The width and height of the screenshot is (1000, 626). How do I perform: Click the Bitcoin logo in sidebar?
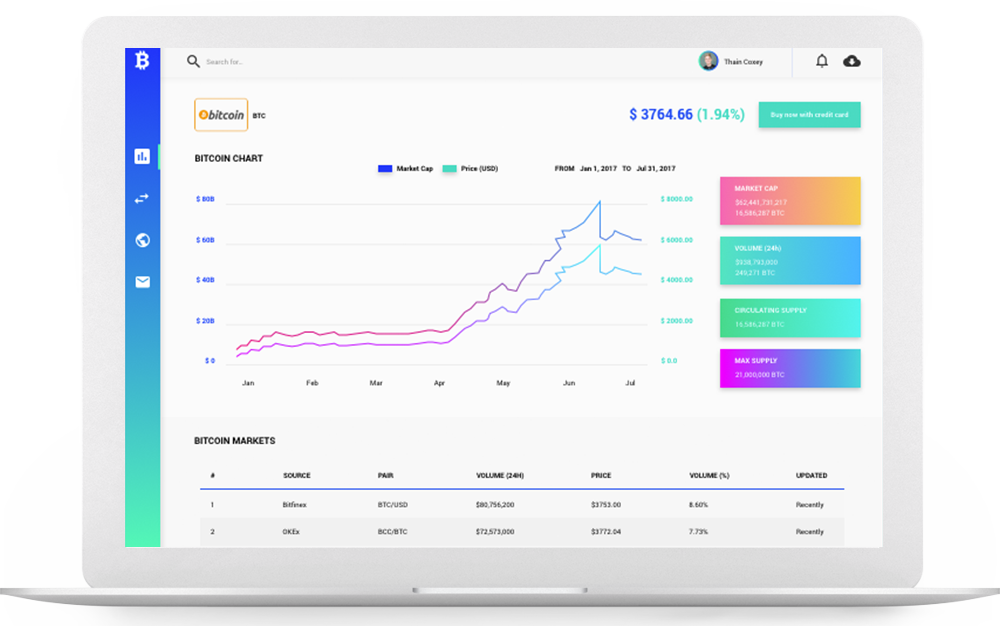pos(142,61)
